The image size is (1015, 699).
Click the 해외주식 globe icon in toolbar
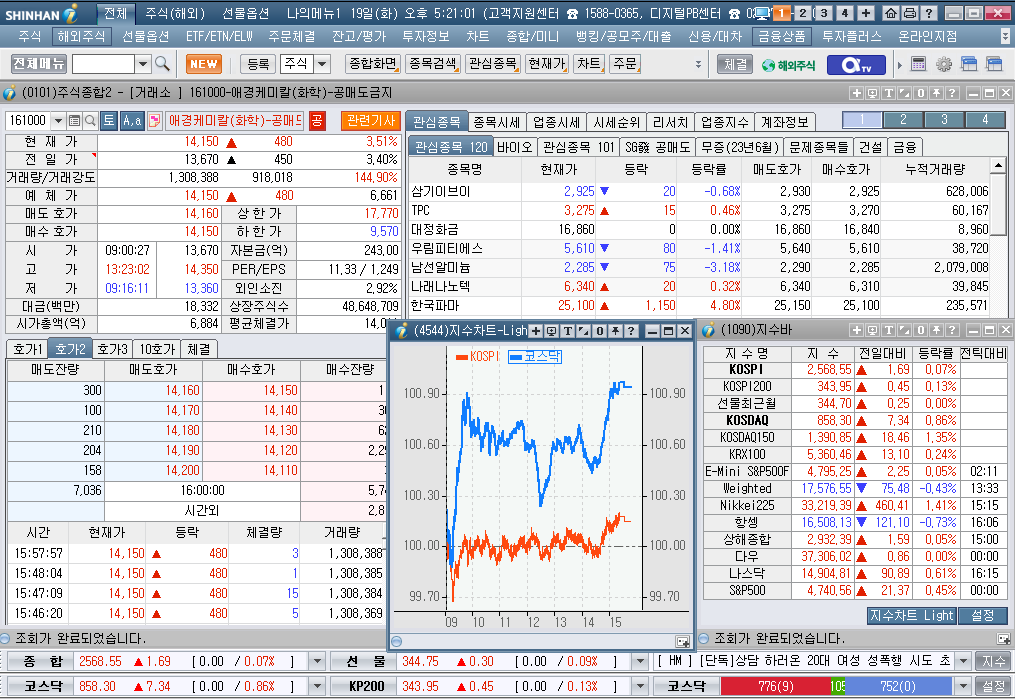788,65
